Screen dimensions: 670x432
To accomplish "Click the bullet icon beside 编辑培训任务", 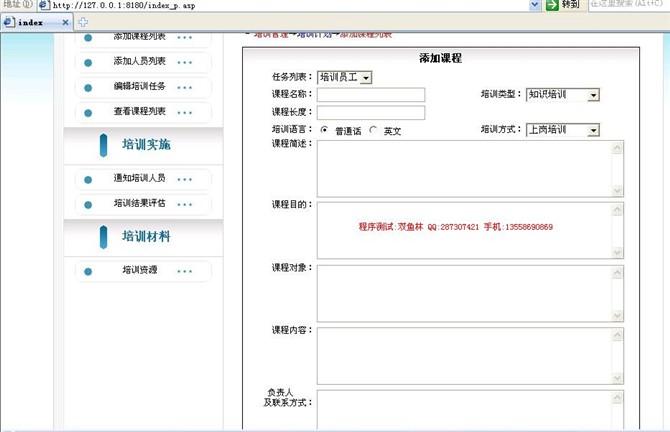I will pos(88,88).
